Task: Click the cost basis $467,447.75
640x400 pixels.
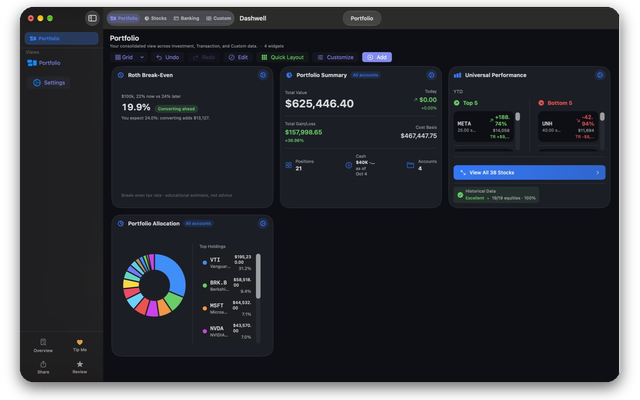Action: click(x=419, y=136)
